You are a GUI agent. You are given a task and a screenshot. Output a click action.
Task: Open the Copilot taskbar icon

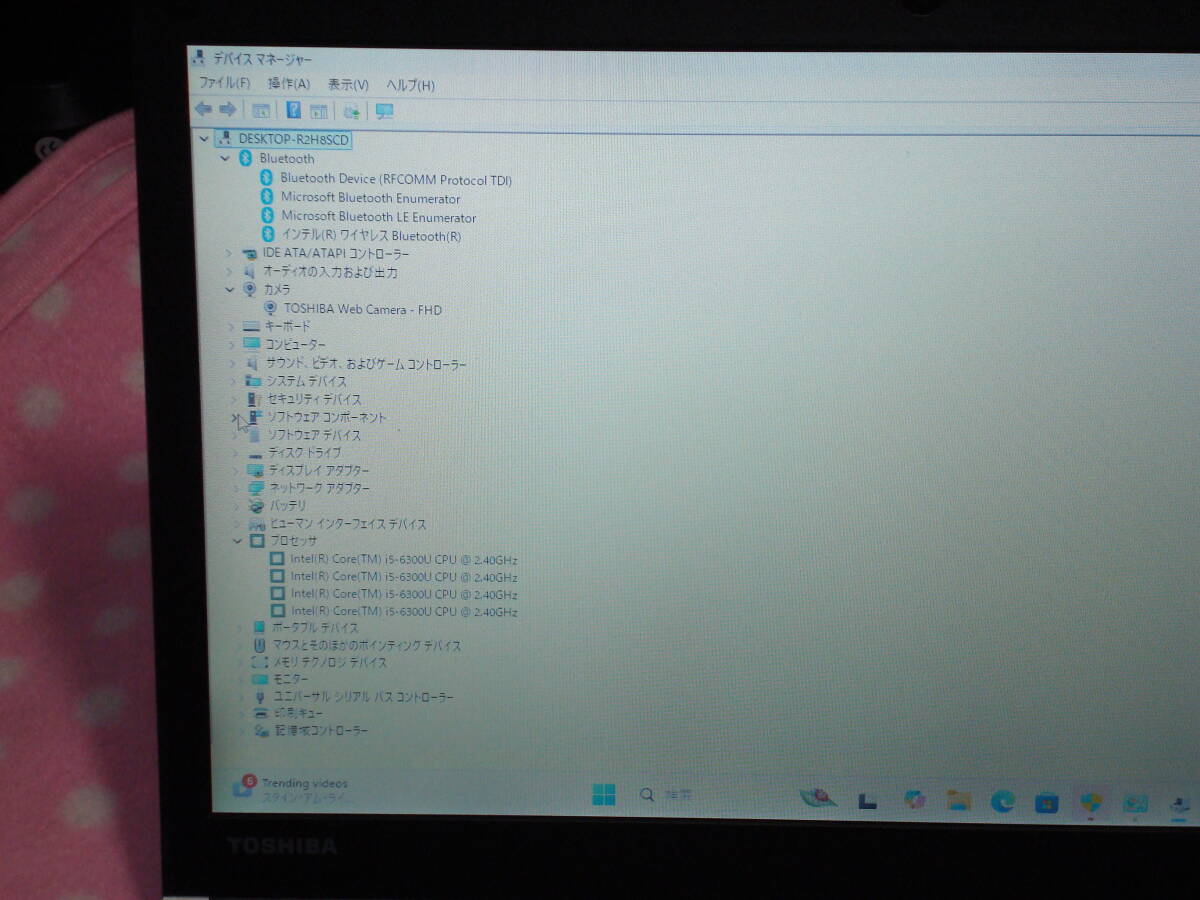914,798
